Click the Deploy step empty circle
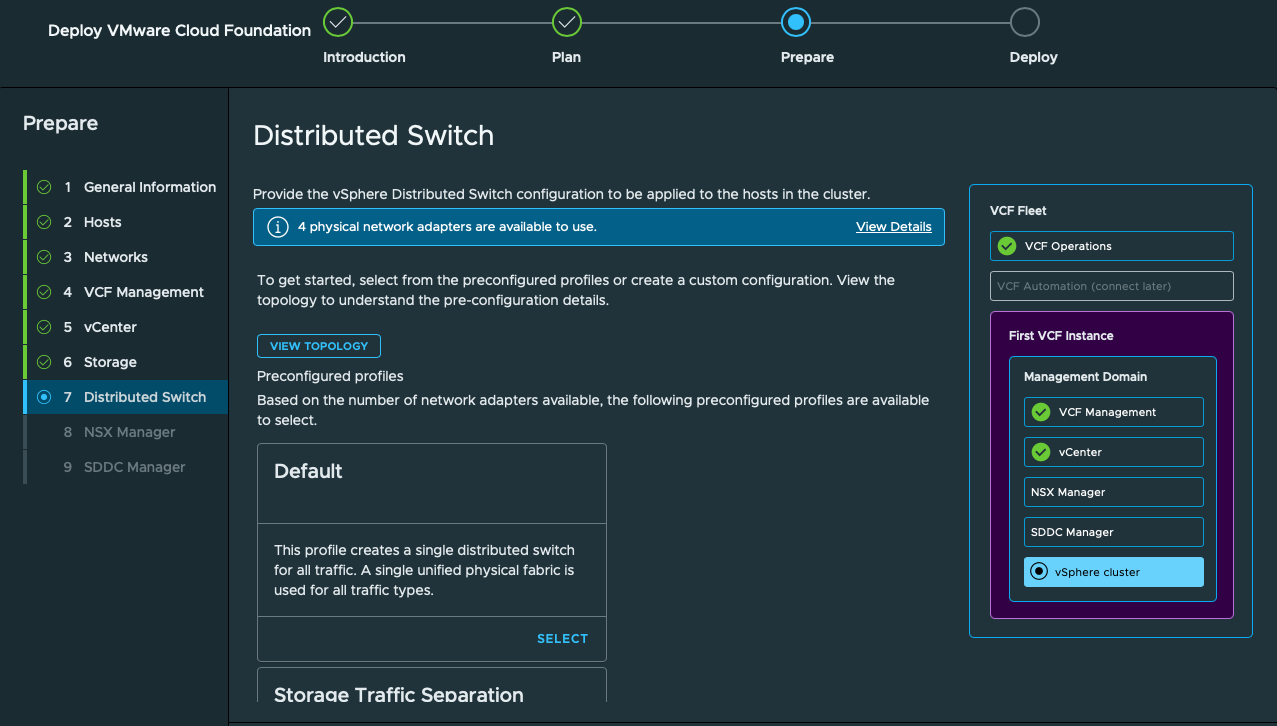Screen dimensions: 1277x726 click(x=1025, y=21)
